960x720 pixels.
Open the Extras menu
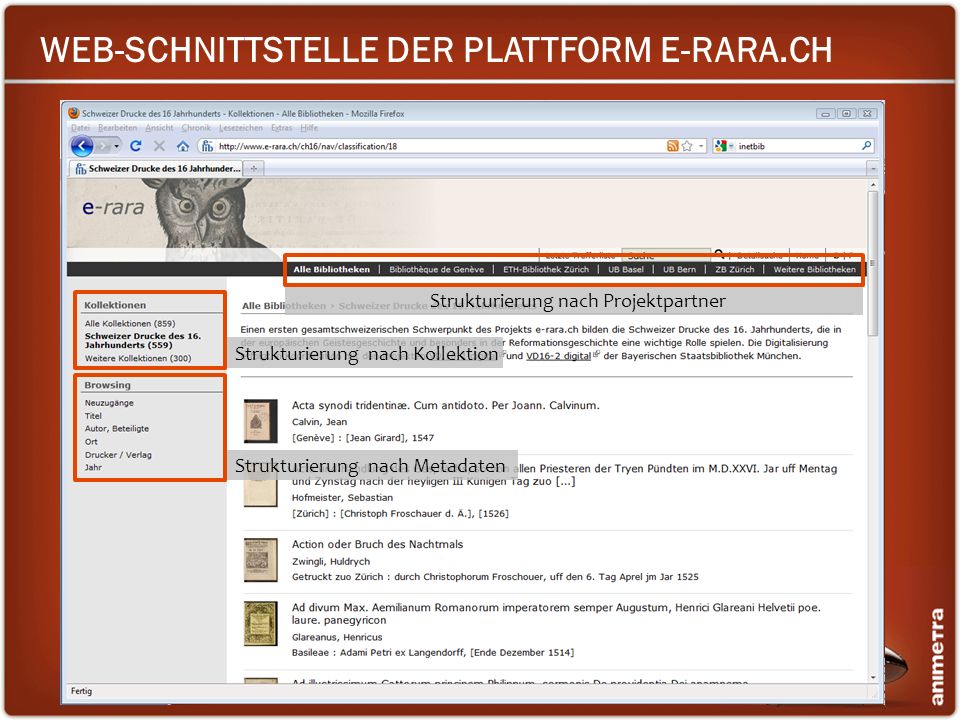[282, 128]
